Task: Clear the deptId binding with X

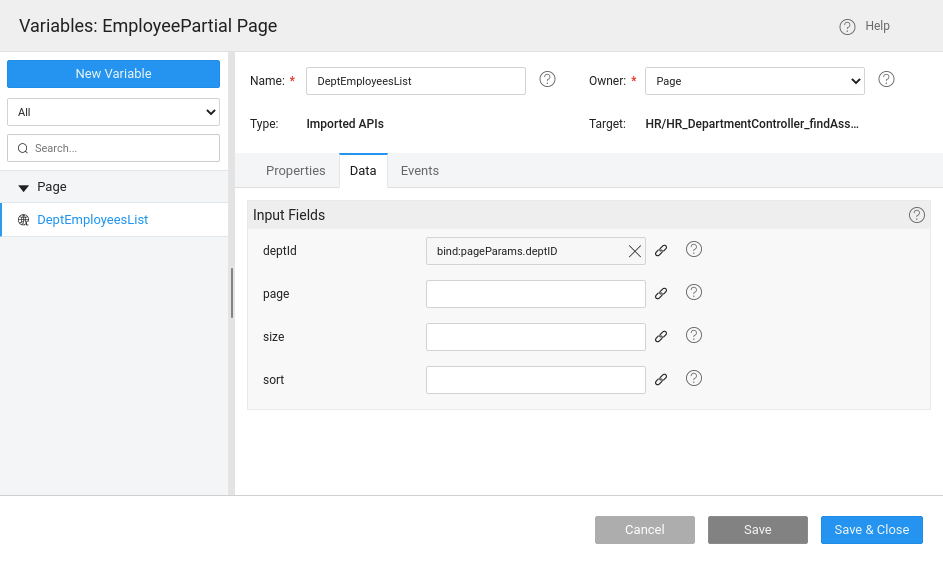Action: coord(634,251)
